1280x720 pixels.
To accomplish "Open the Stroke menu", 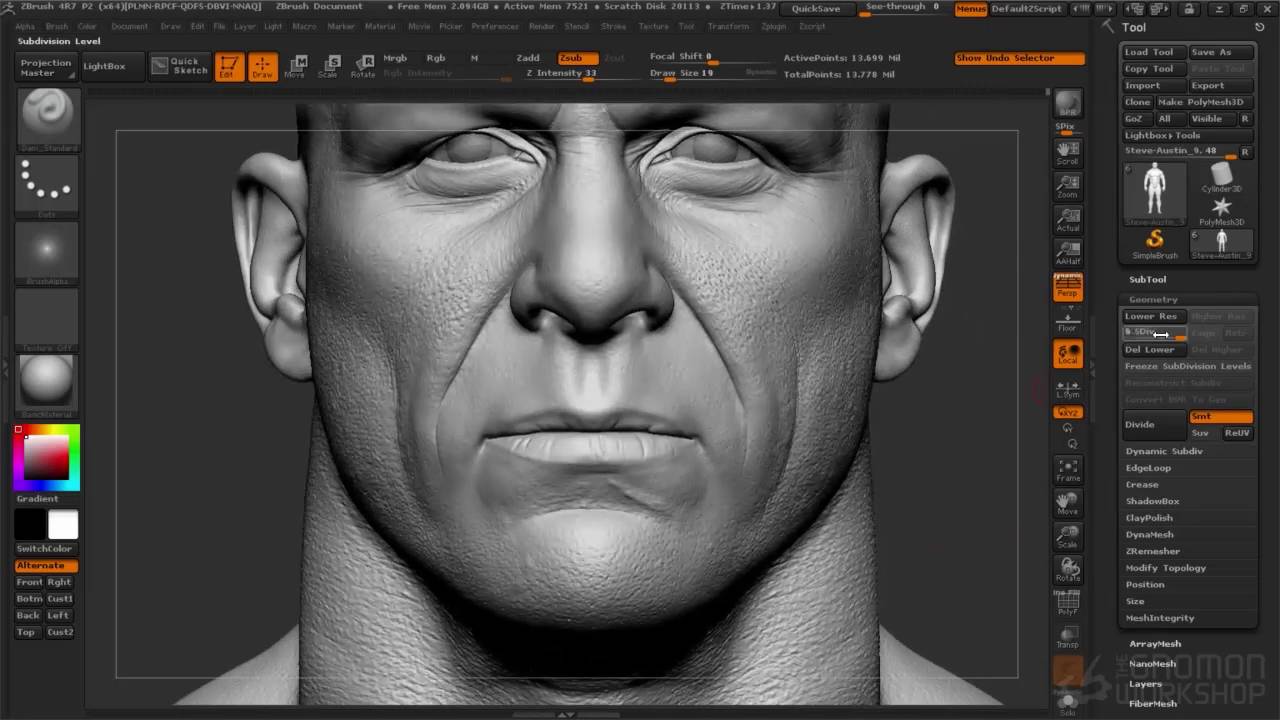I will (x=615, y=26).
